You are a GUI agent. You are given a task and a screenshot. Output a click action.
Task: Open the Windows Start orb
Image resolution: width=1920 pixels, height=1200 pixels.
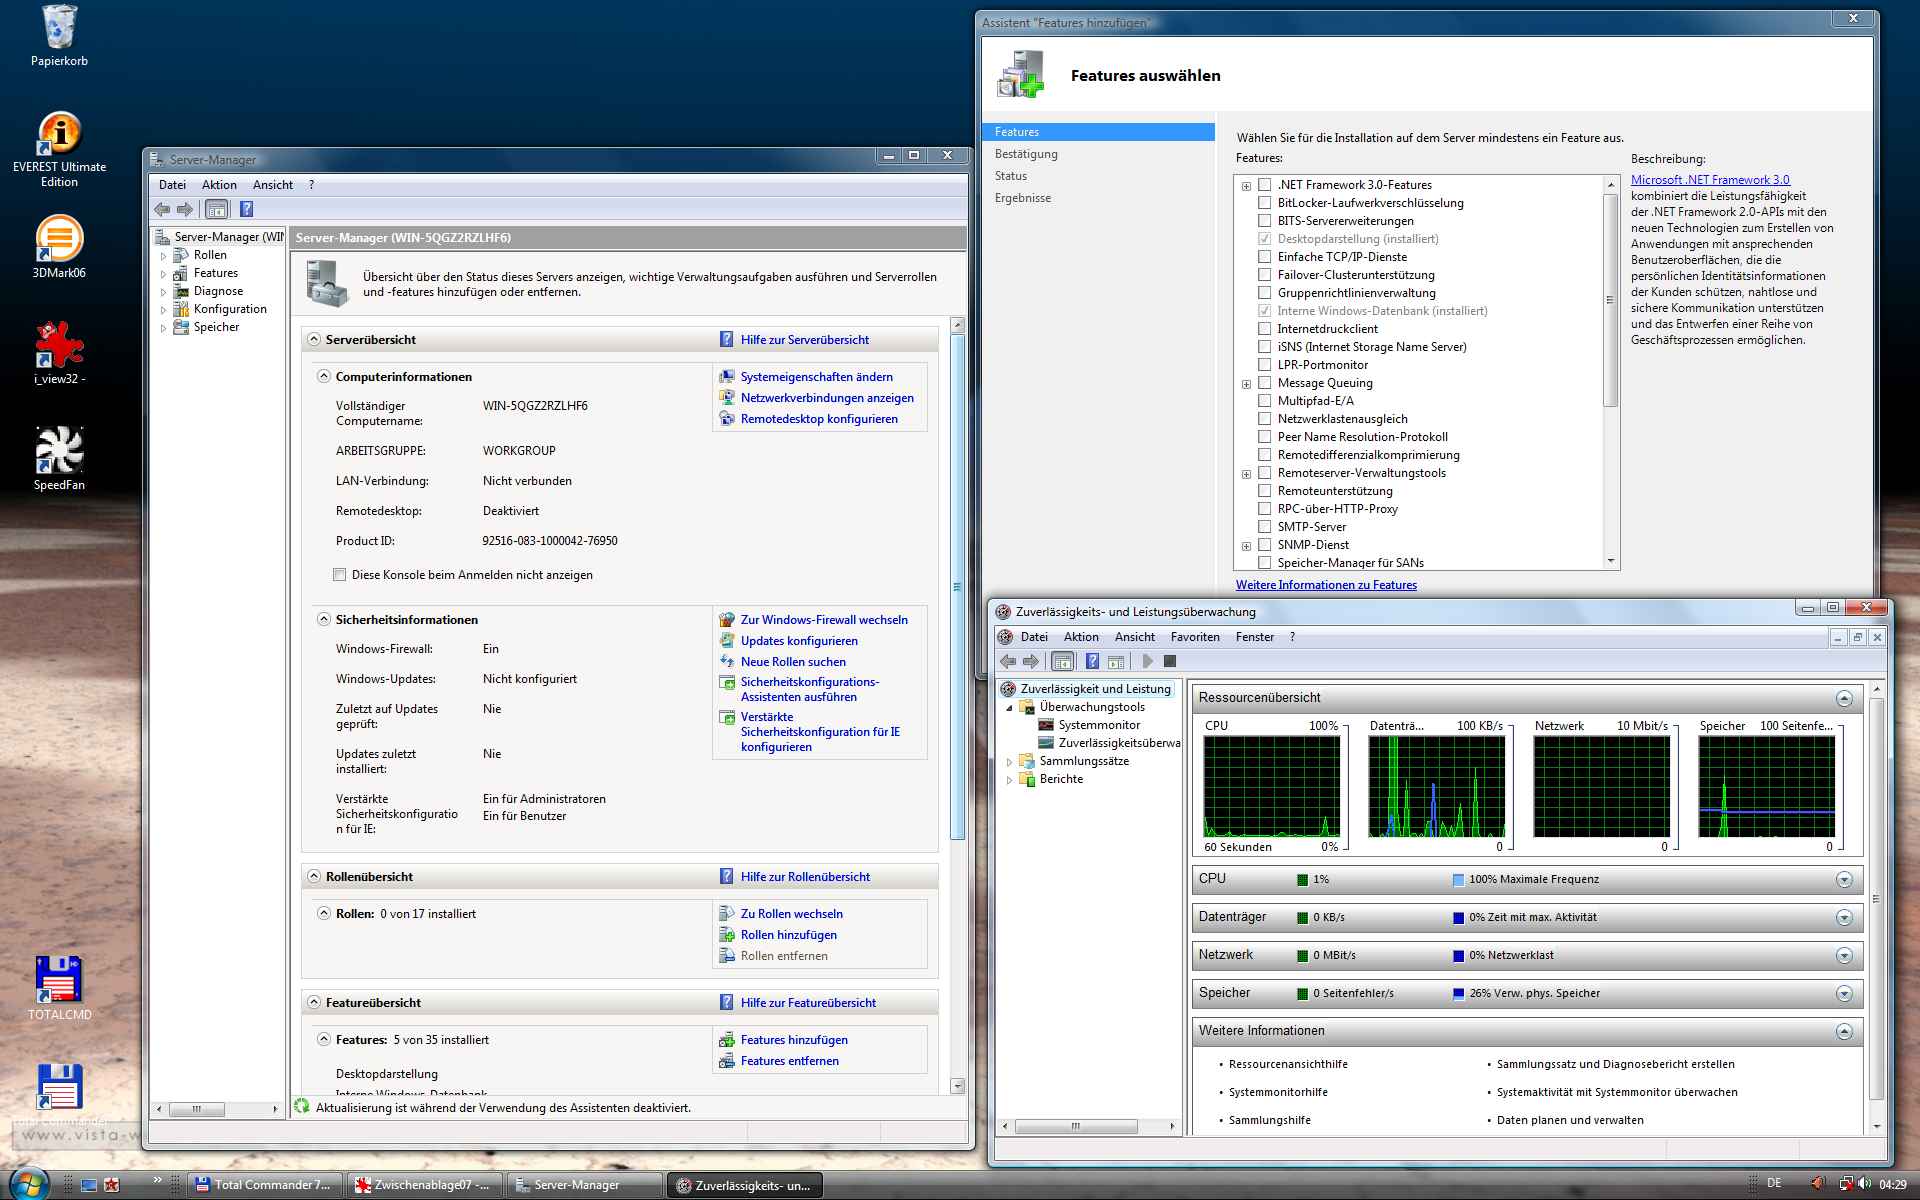pos(27,1184)
